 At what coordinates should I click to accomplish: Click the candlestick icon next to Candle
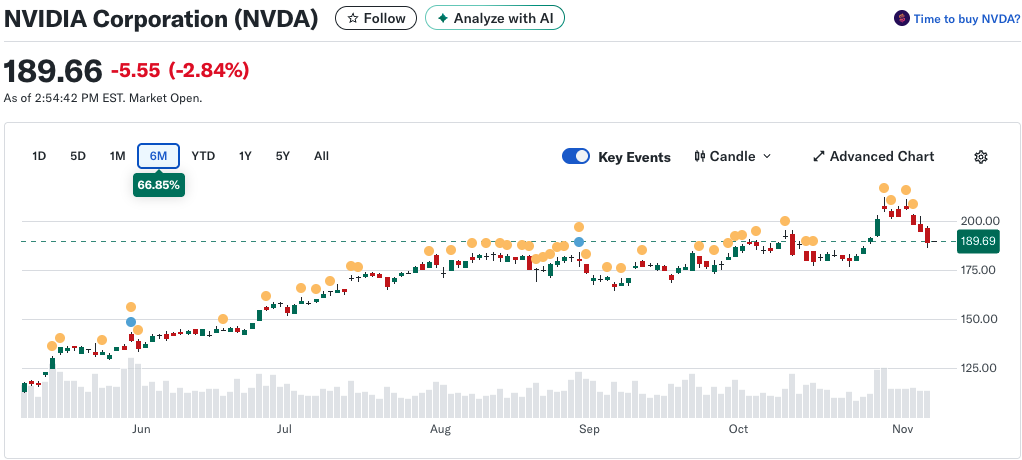(x=700, y=156)
